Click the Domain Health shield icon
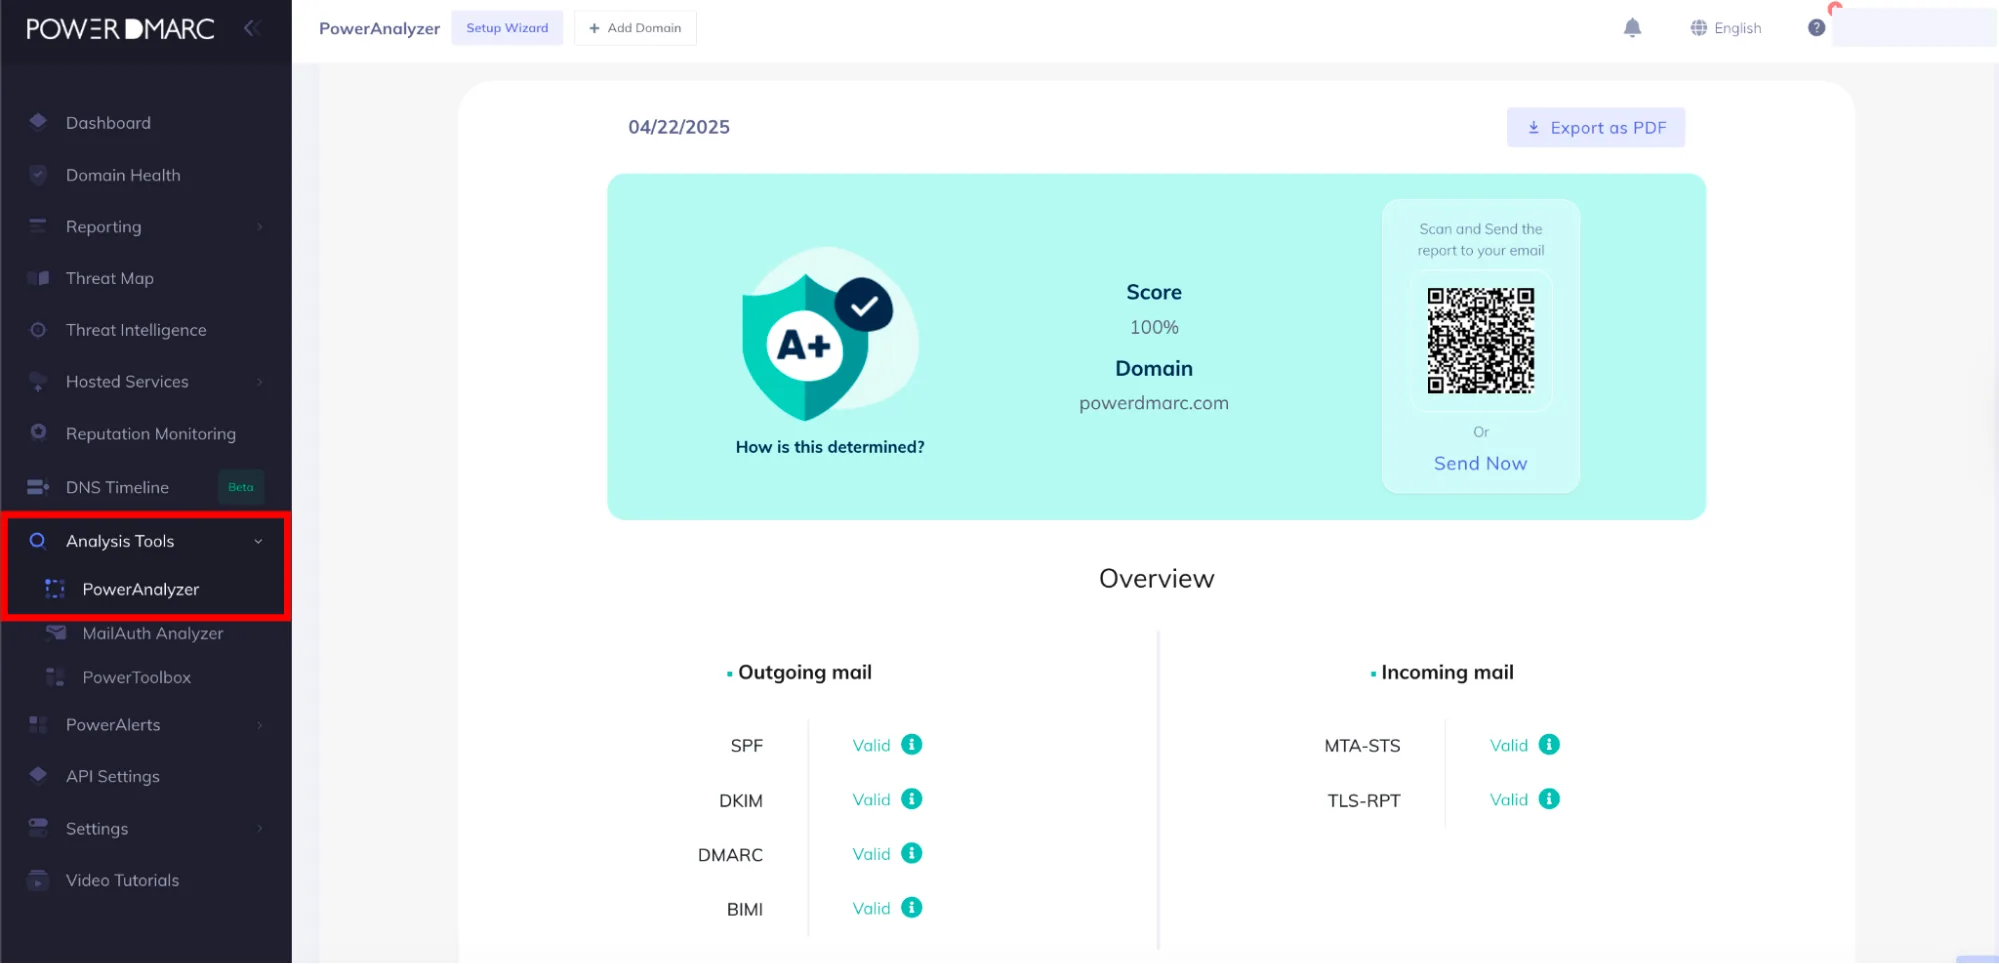The width and height of the screenshot is (1999, 964). coord(38,174)
